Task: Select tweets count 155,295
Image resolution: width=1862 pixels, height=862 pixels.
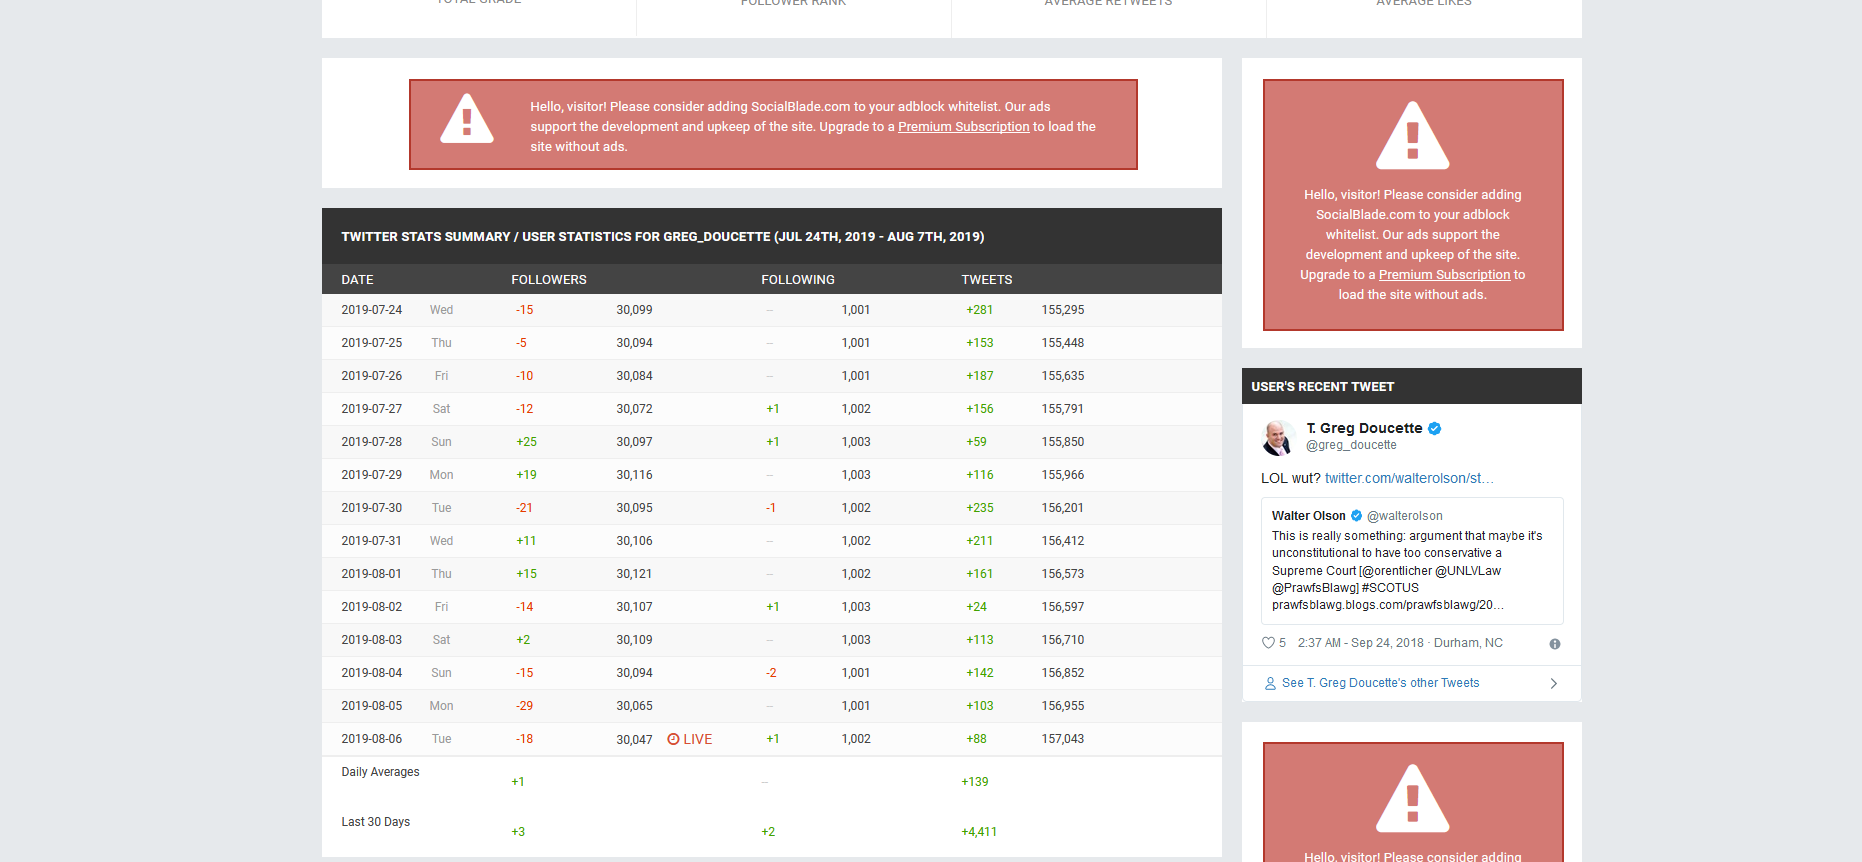Action: pos(1062,310)
